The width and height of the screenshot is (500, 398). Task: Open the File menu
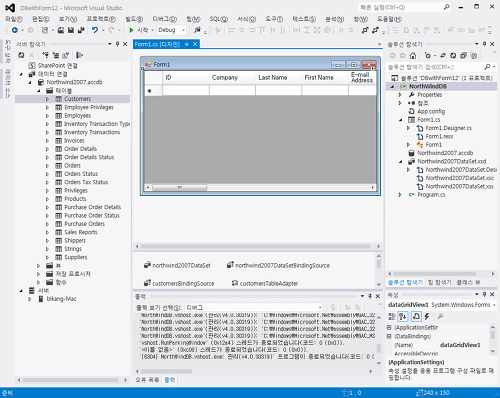click(x=14, y=19)
